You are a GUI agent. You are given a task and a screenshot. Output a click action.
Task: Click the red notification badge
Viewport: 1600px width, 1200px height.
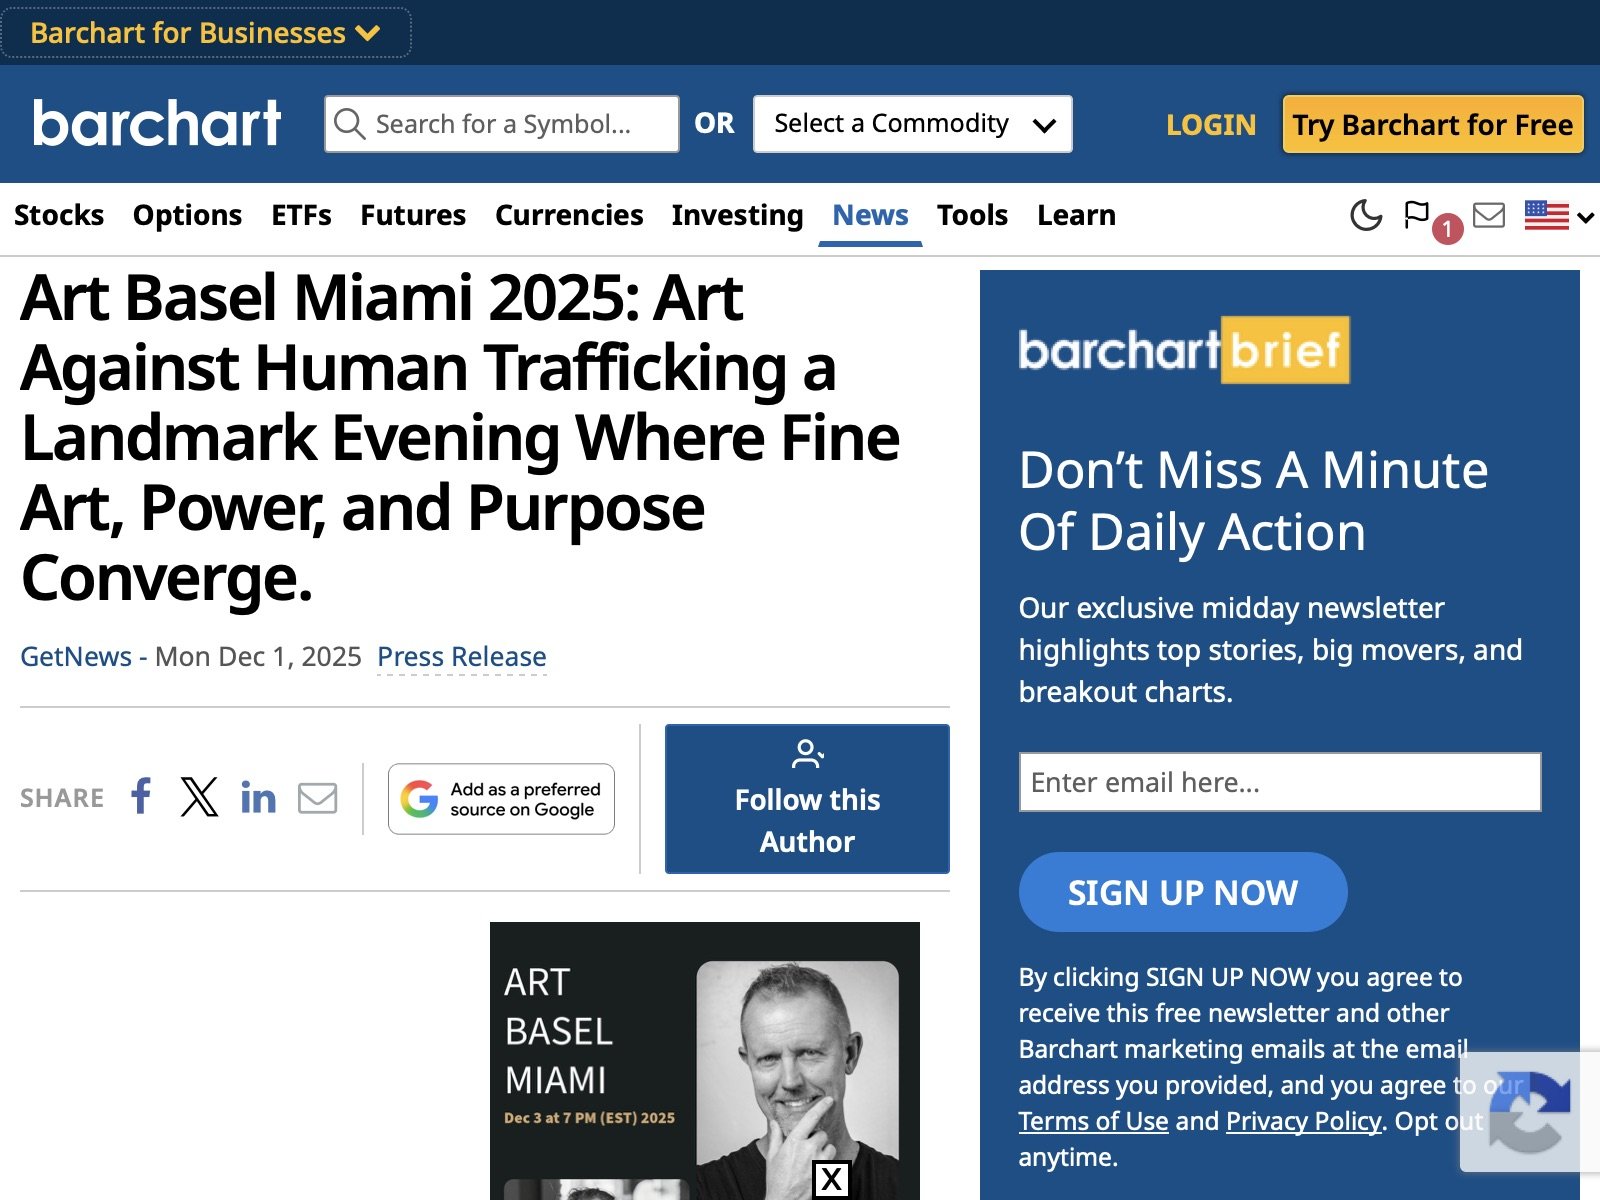[1447, 229]
